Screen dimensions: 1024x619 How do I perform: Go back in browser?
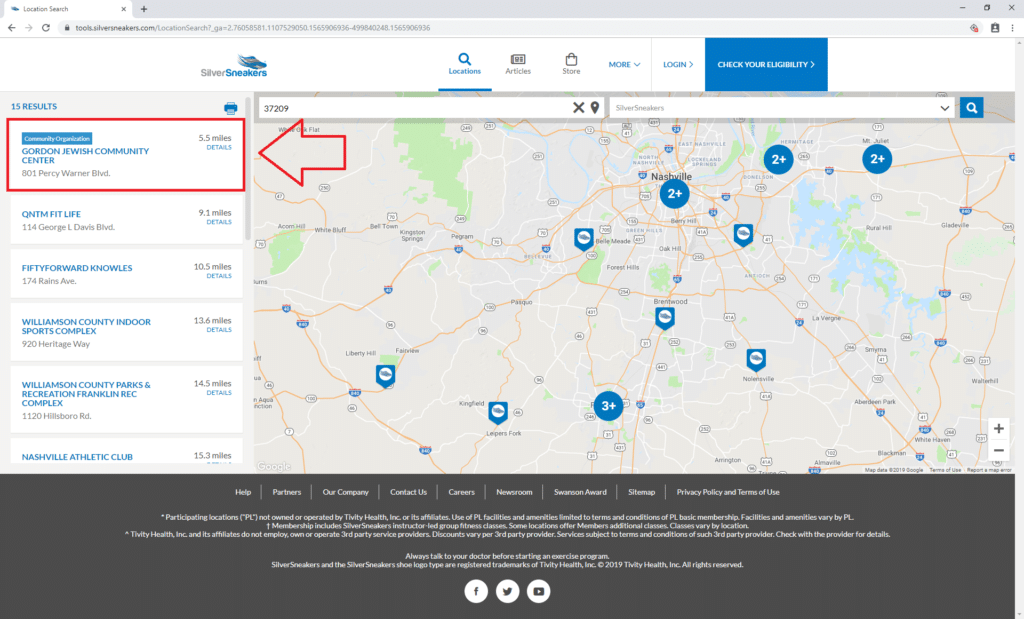tap(11, 27)
